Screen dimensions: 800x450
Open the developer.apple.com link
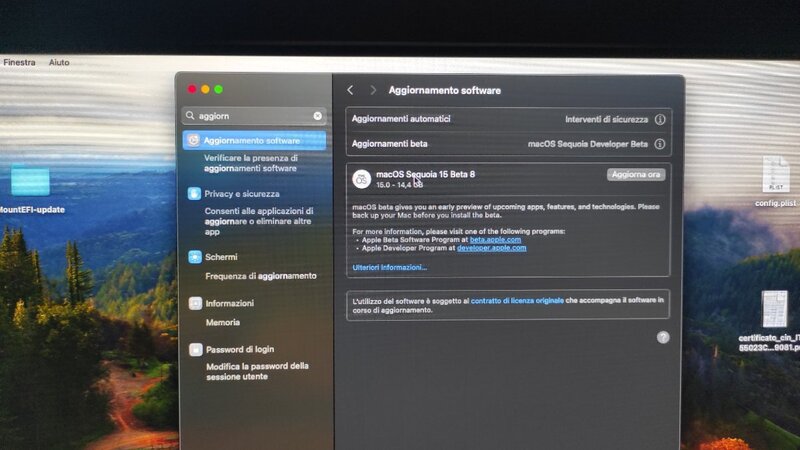[x=491, y=248]
